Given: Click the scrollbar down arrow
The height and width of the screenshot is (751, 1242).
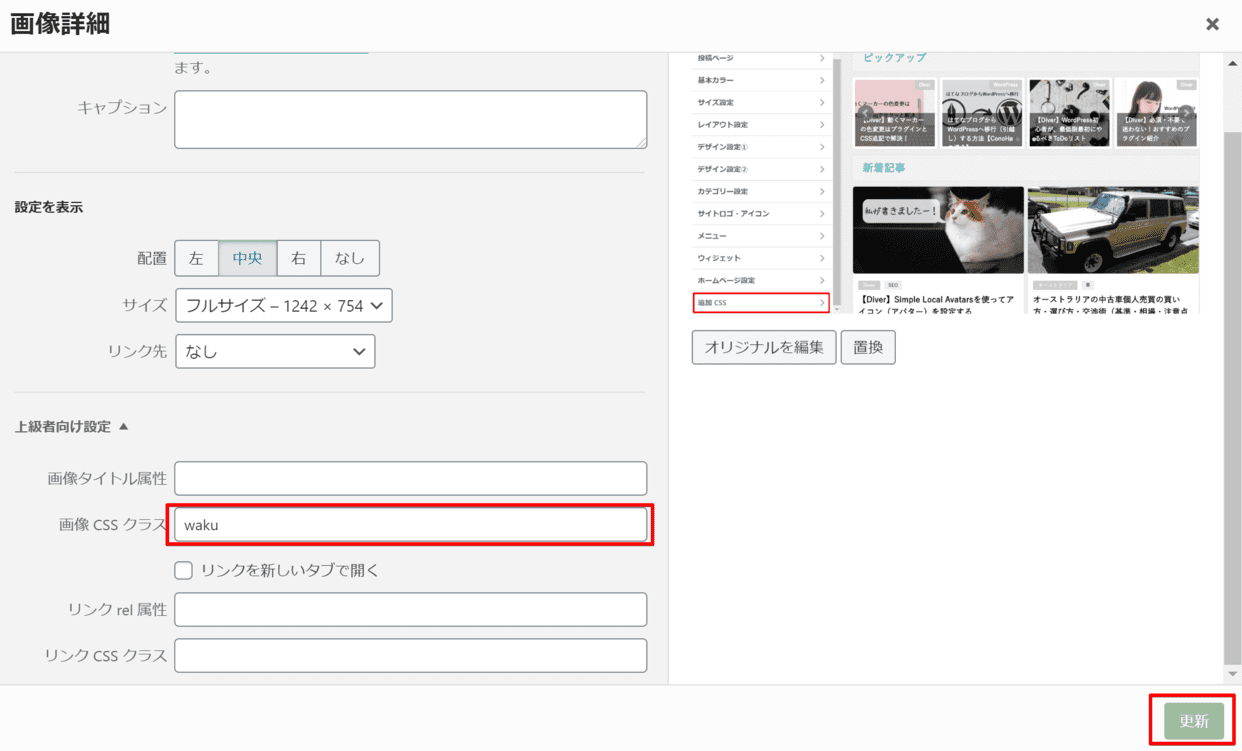Looking at the screenshot, I should (x=1232, y=675).
